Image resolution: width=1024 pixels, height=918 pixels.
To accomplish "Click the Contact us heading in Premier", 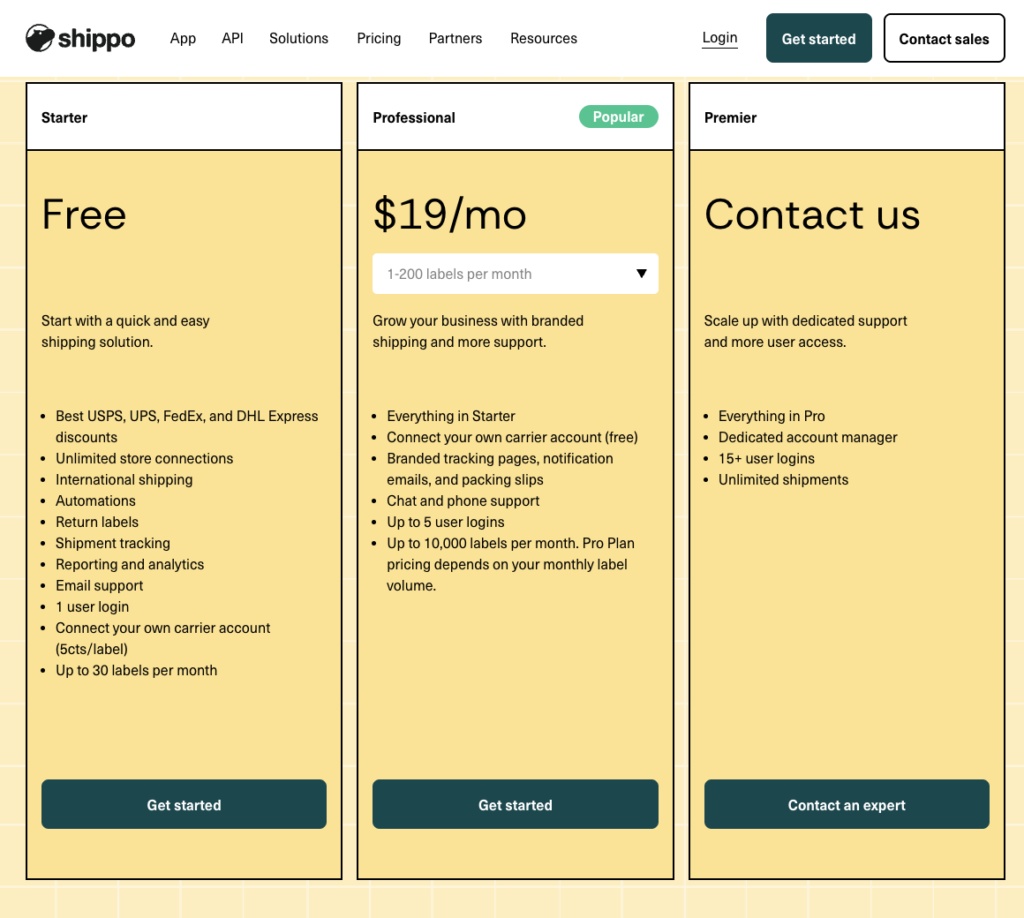I will [x=811, y=215].
